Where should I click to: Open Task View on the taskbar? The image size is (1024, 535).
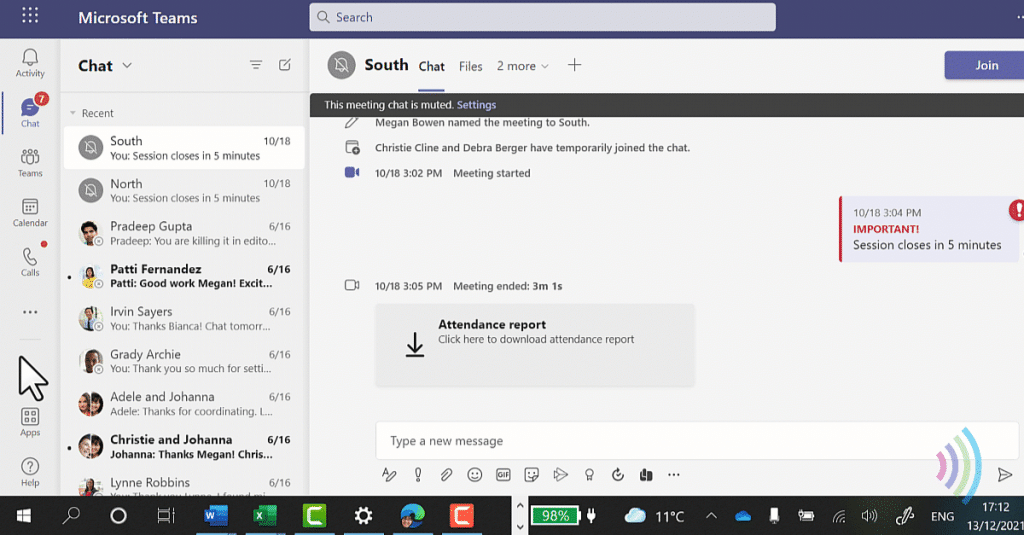pos(167,516)
